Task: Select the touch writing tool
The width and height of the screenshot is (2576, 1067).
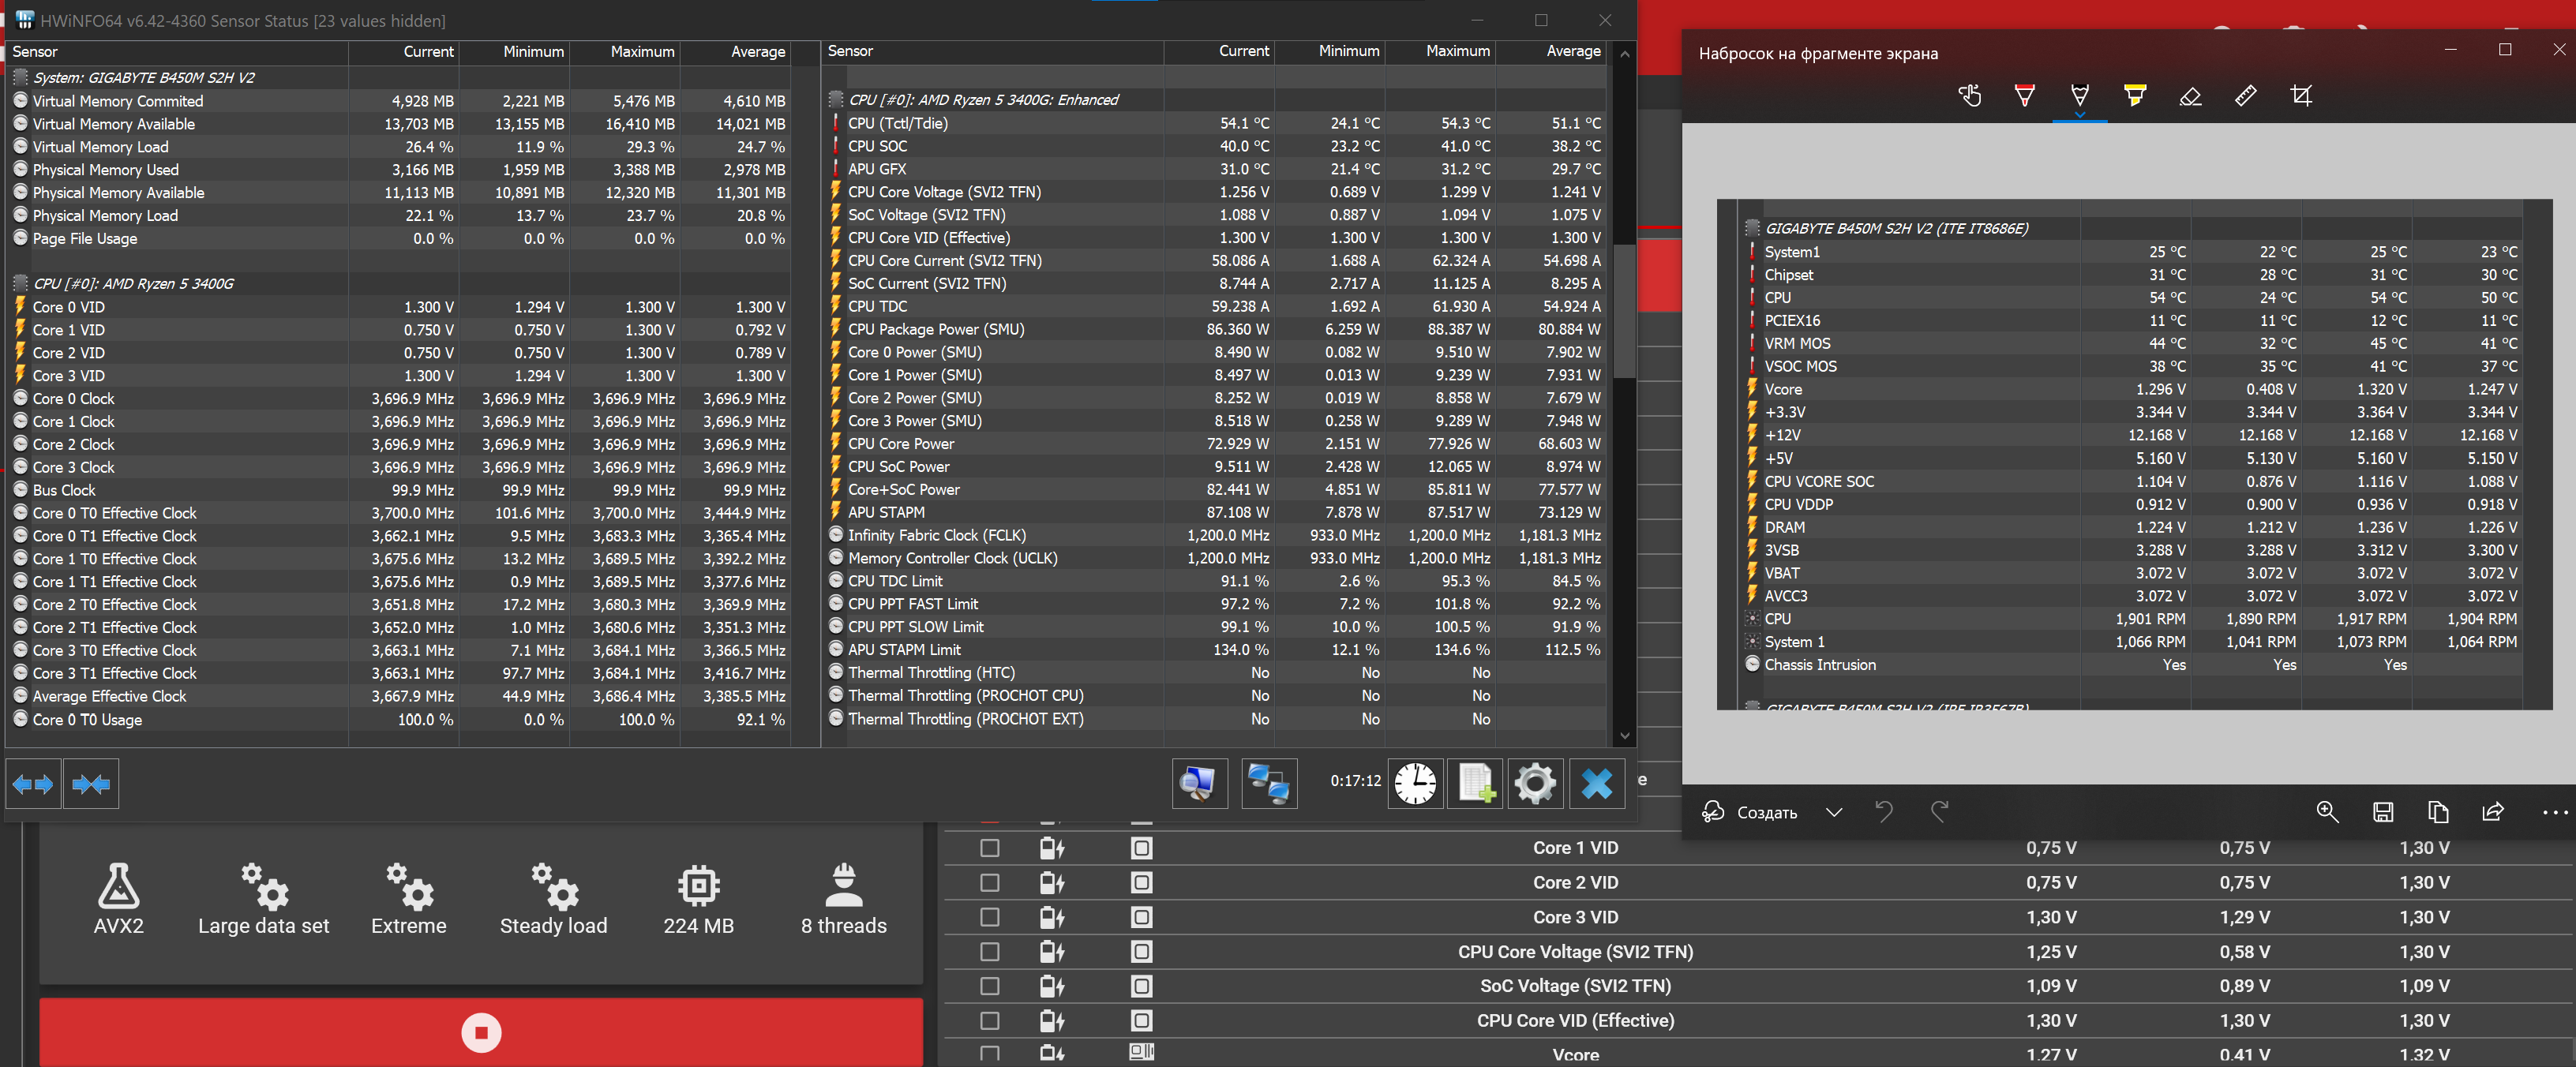Action: [x=1969, y=96]
